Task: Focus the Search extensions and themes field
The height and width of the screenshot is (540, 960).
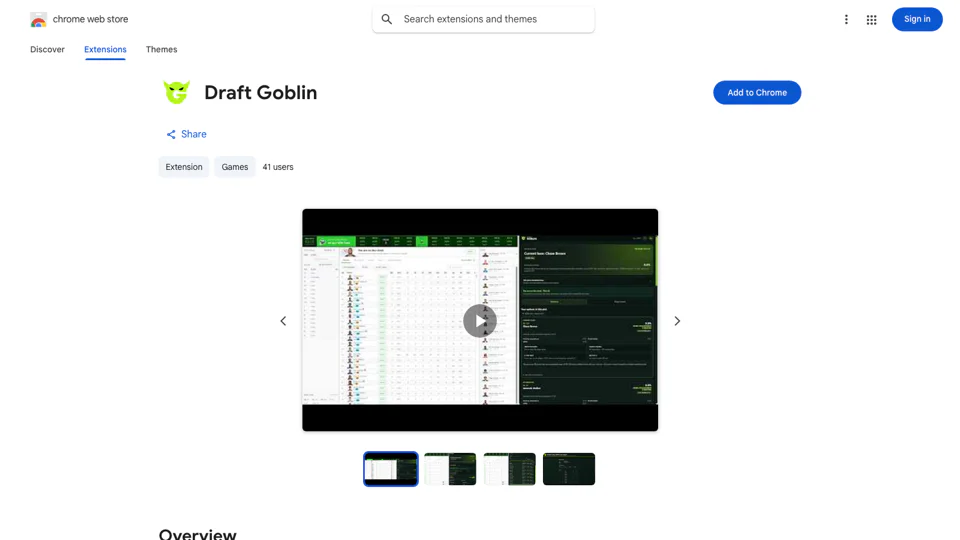Action: click(x=483, y=19)
